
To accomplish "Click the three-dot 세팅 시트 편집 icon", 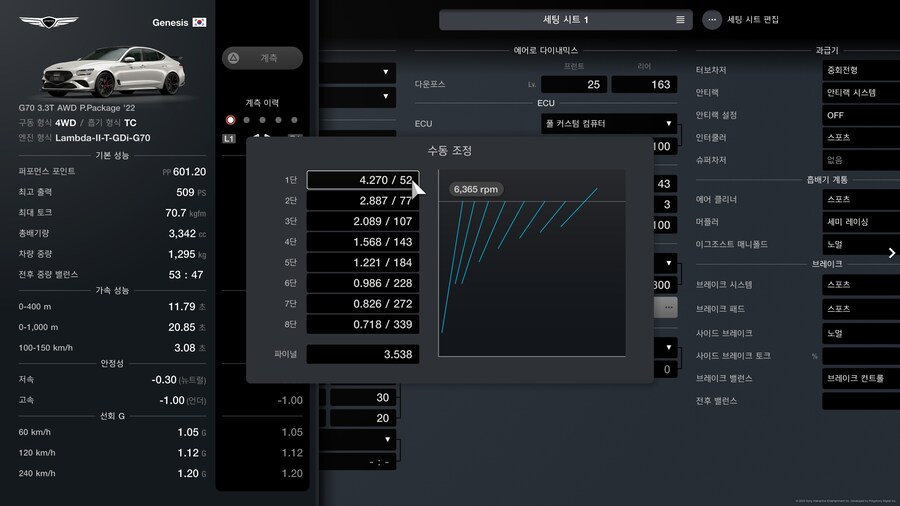I will (712, 20).
